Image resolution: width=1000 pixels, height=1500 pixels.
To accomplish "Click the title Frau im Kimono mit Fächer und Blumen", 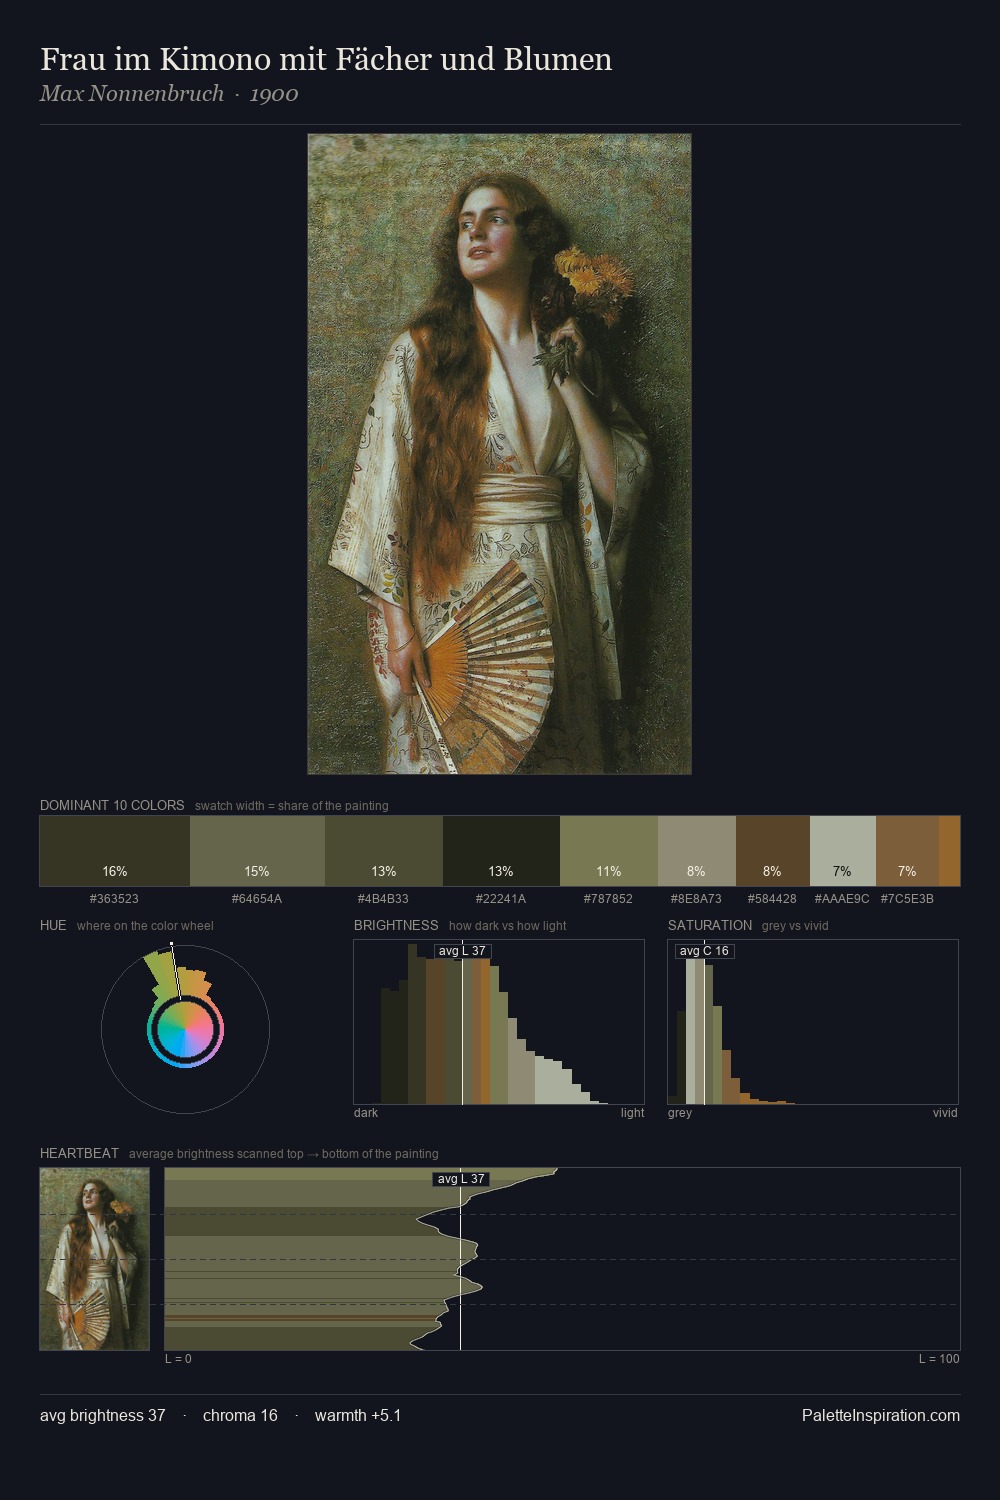I will tap(326, 59).
